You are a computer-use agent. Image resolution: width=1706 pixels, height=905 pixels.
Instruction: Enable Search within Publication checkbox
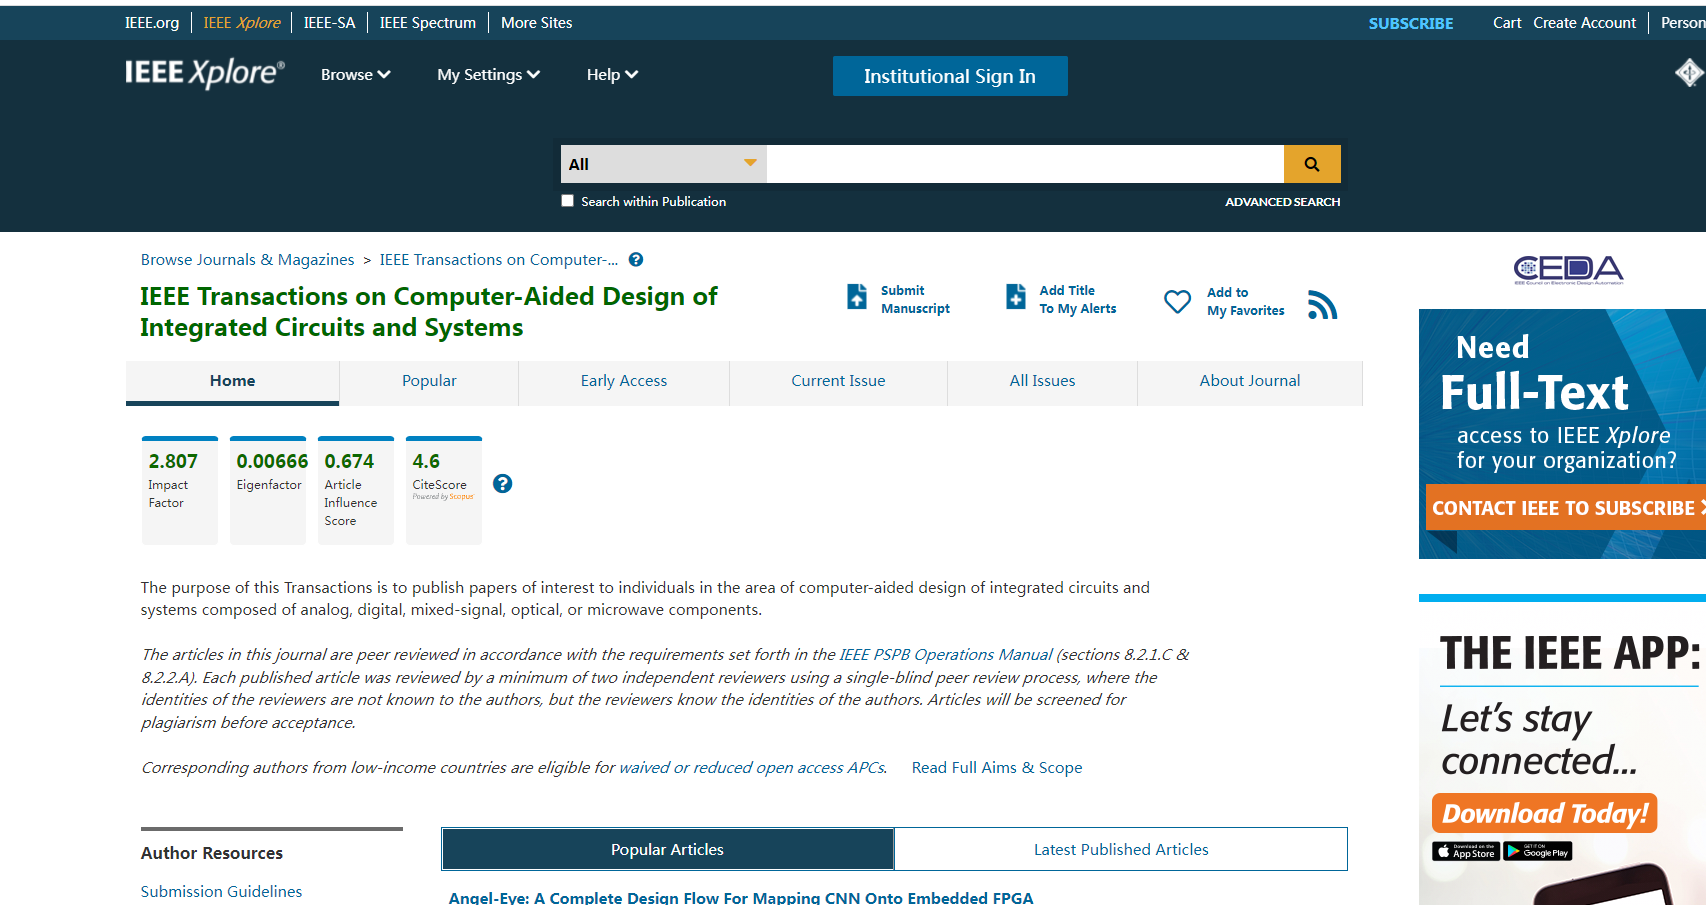[568, 201]
